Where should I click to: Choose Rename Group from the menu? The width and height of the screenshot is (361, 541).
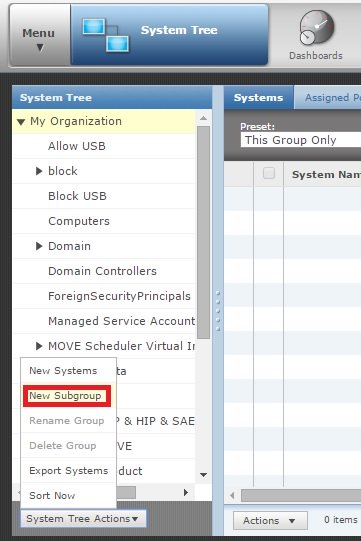click(x=68, y=421)
